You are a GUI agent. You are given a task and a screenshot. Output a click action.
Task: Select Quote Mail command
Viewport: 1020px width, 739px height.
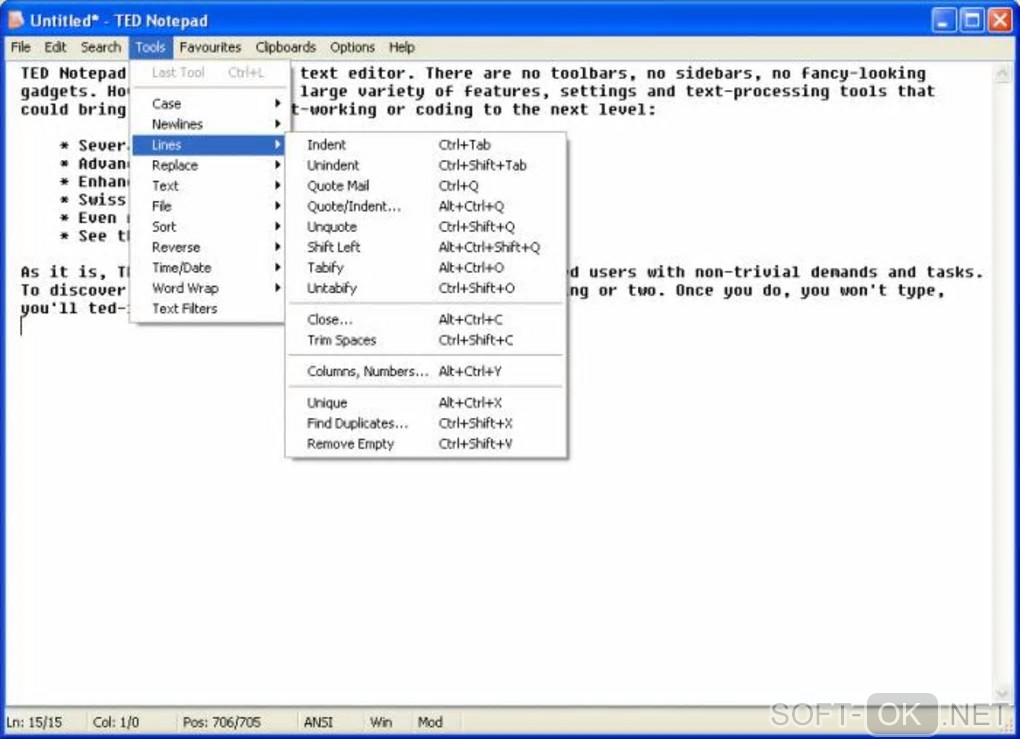[426, 185]
